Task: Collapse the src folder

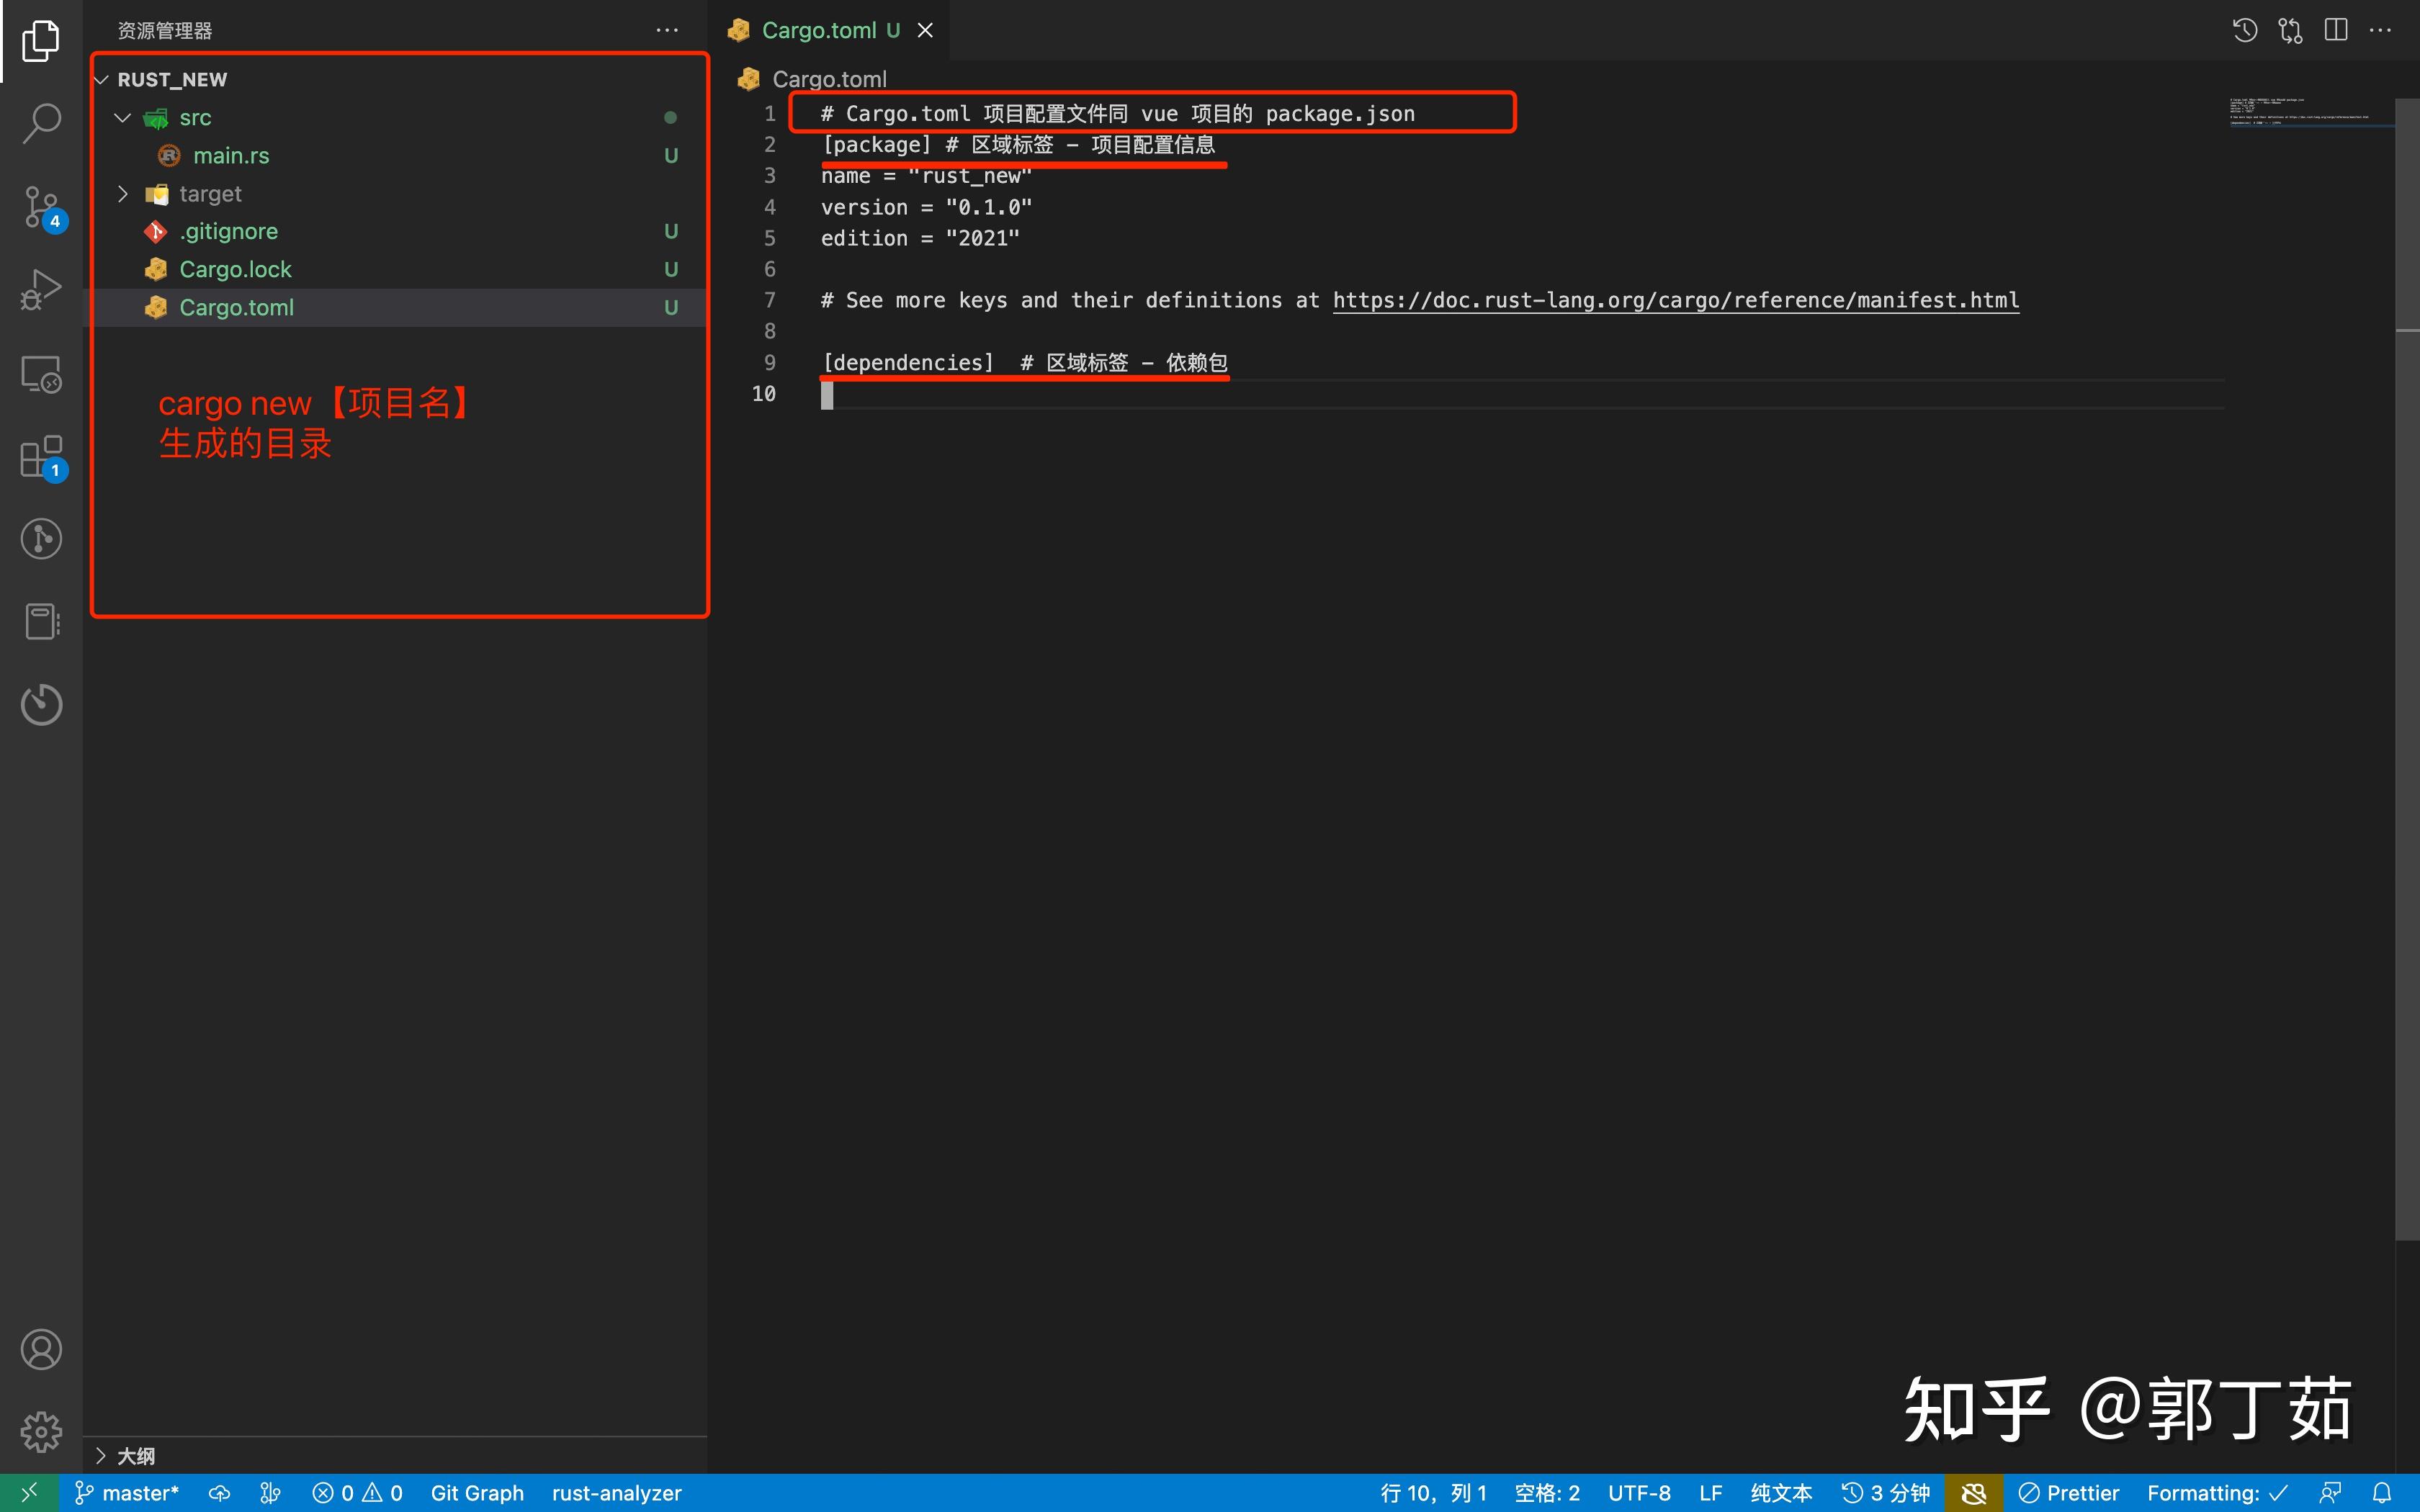Action: click(123, 118)
